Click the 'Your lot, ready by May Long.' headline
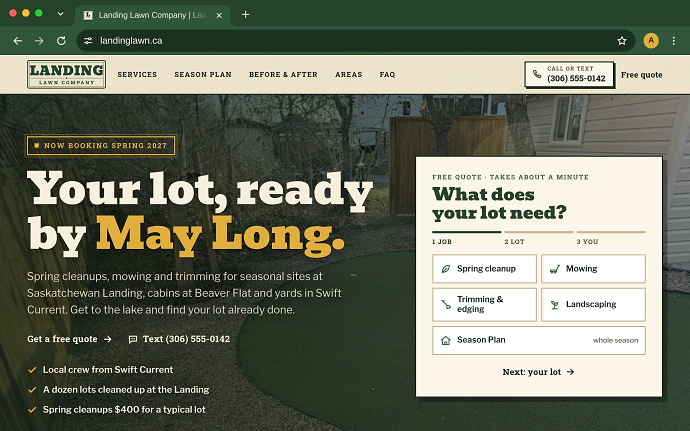 point(200,214)
